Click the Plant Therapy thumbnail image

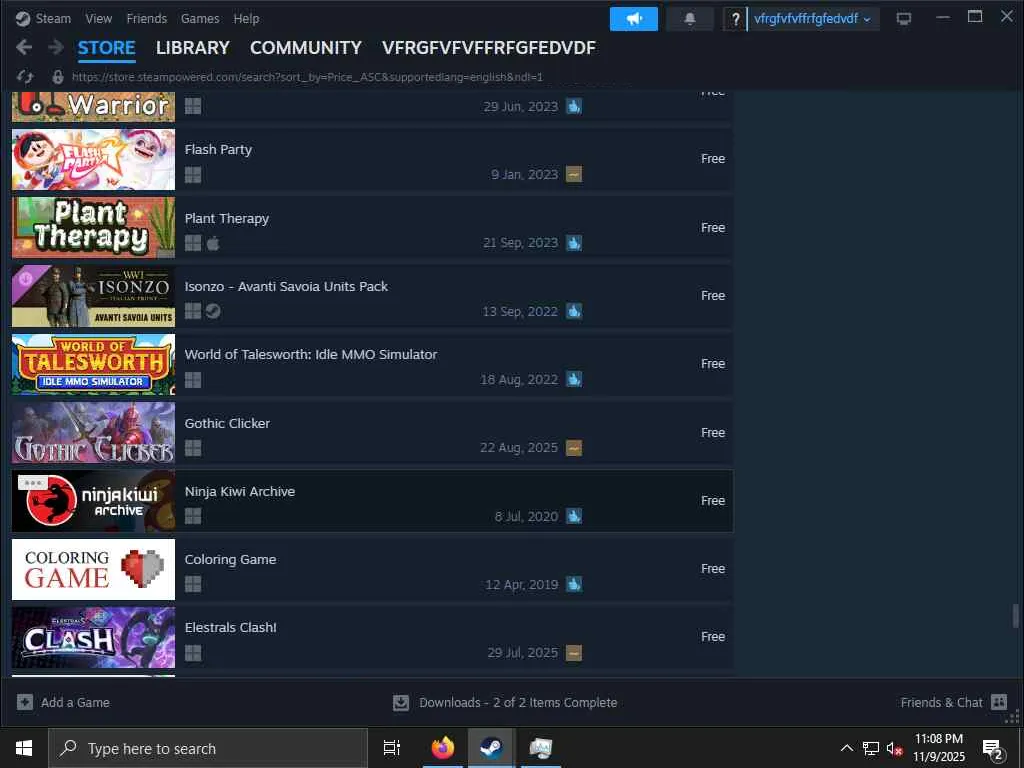tap(93, 228)
